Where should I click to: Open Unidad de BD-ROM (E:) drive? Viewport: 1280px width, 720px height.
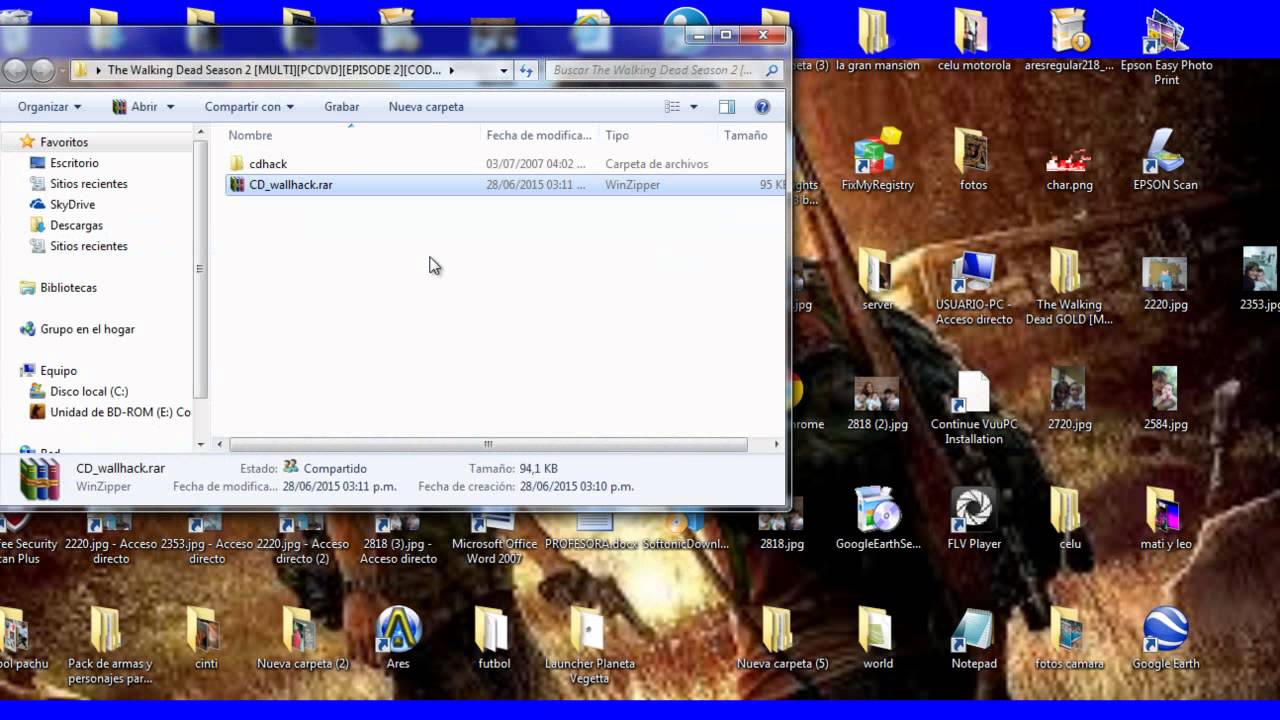109,413
